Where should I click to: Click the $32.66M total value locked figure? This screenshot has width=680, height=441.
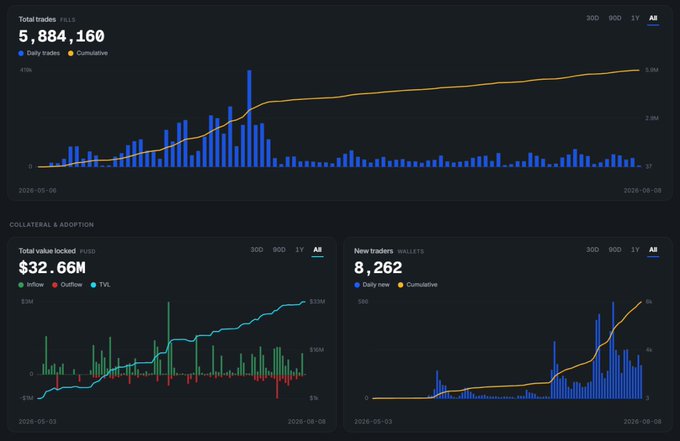click(x=52, y=268)
